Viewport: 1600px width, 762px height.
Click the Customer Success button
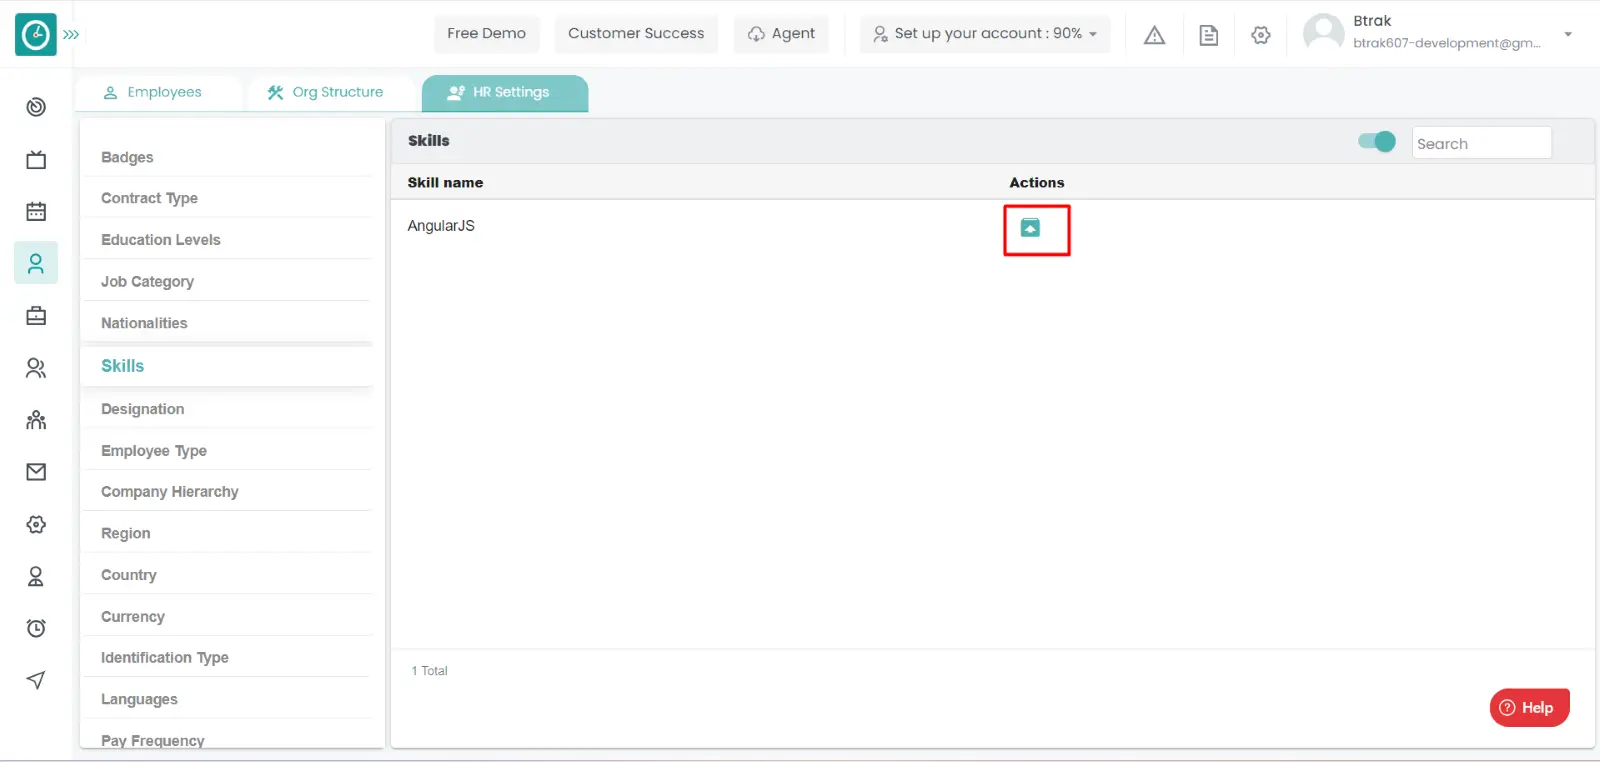click(x=636, y=34)
